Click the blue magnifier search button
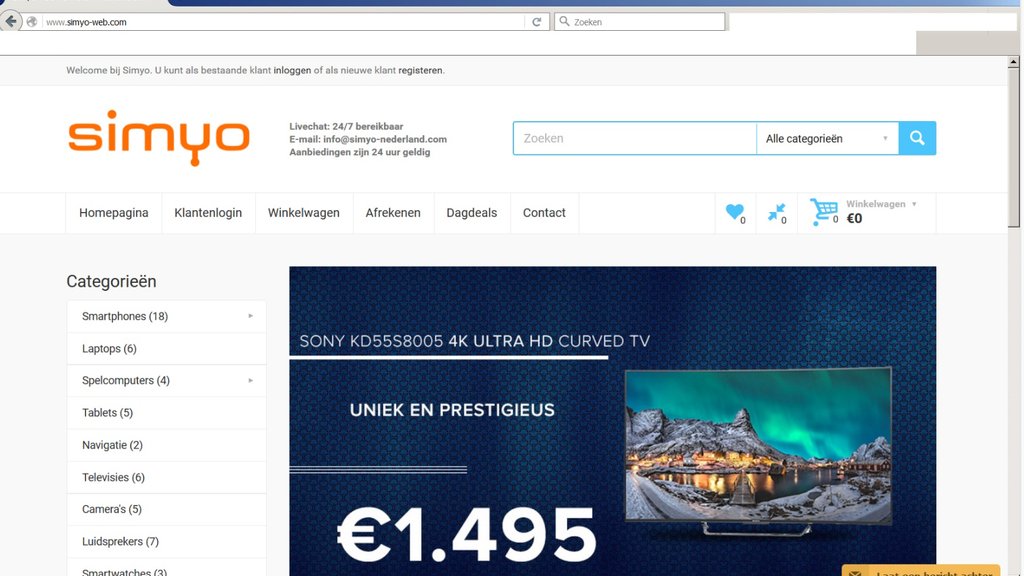Viewport: 1024px width, 576px height. pyautogui.click(x=917, y=138)
